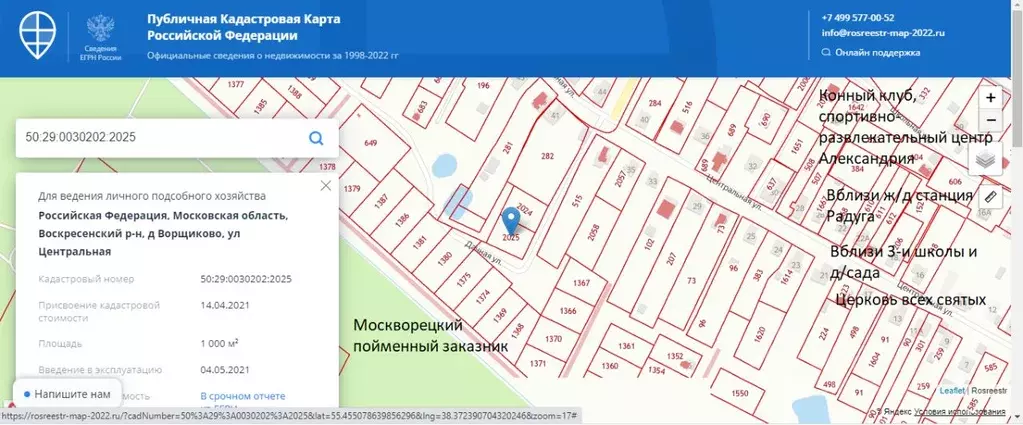The width and height of the screenshot is (1023, 425).
Task: Select parcel 1550 on the map
Action: point(739,394)
